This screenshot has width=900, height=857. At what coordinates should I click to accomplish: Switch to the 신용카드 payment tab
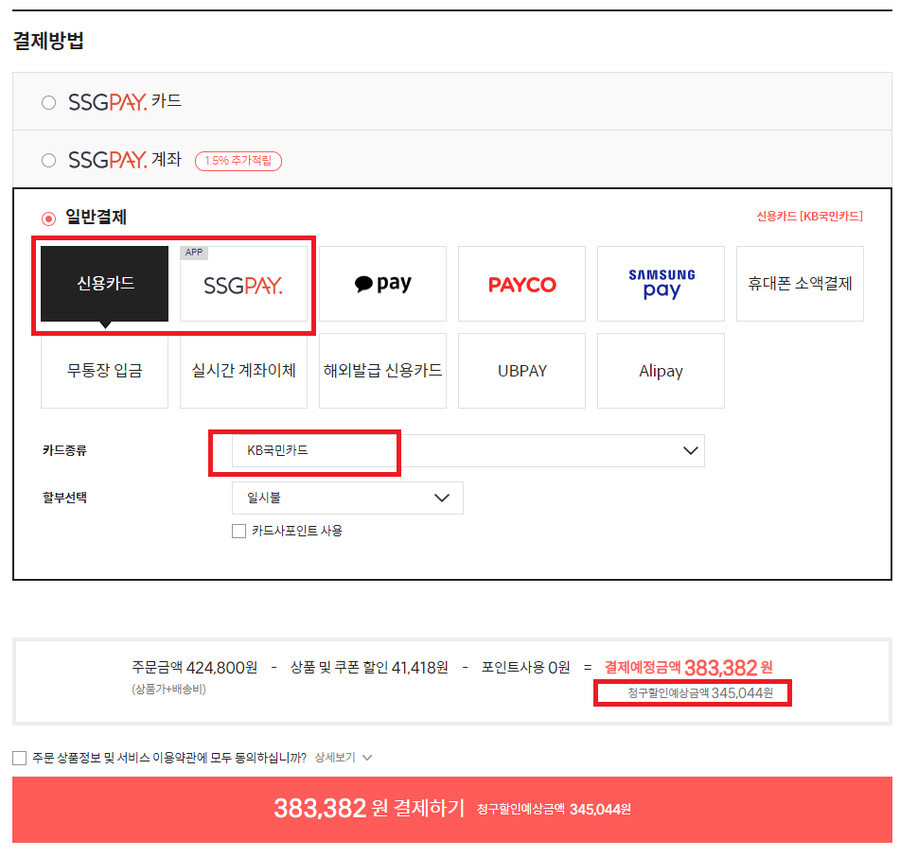click(104, 284)
